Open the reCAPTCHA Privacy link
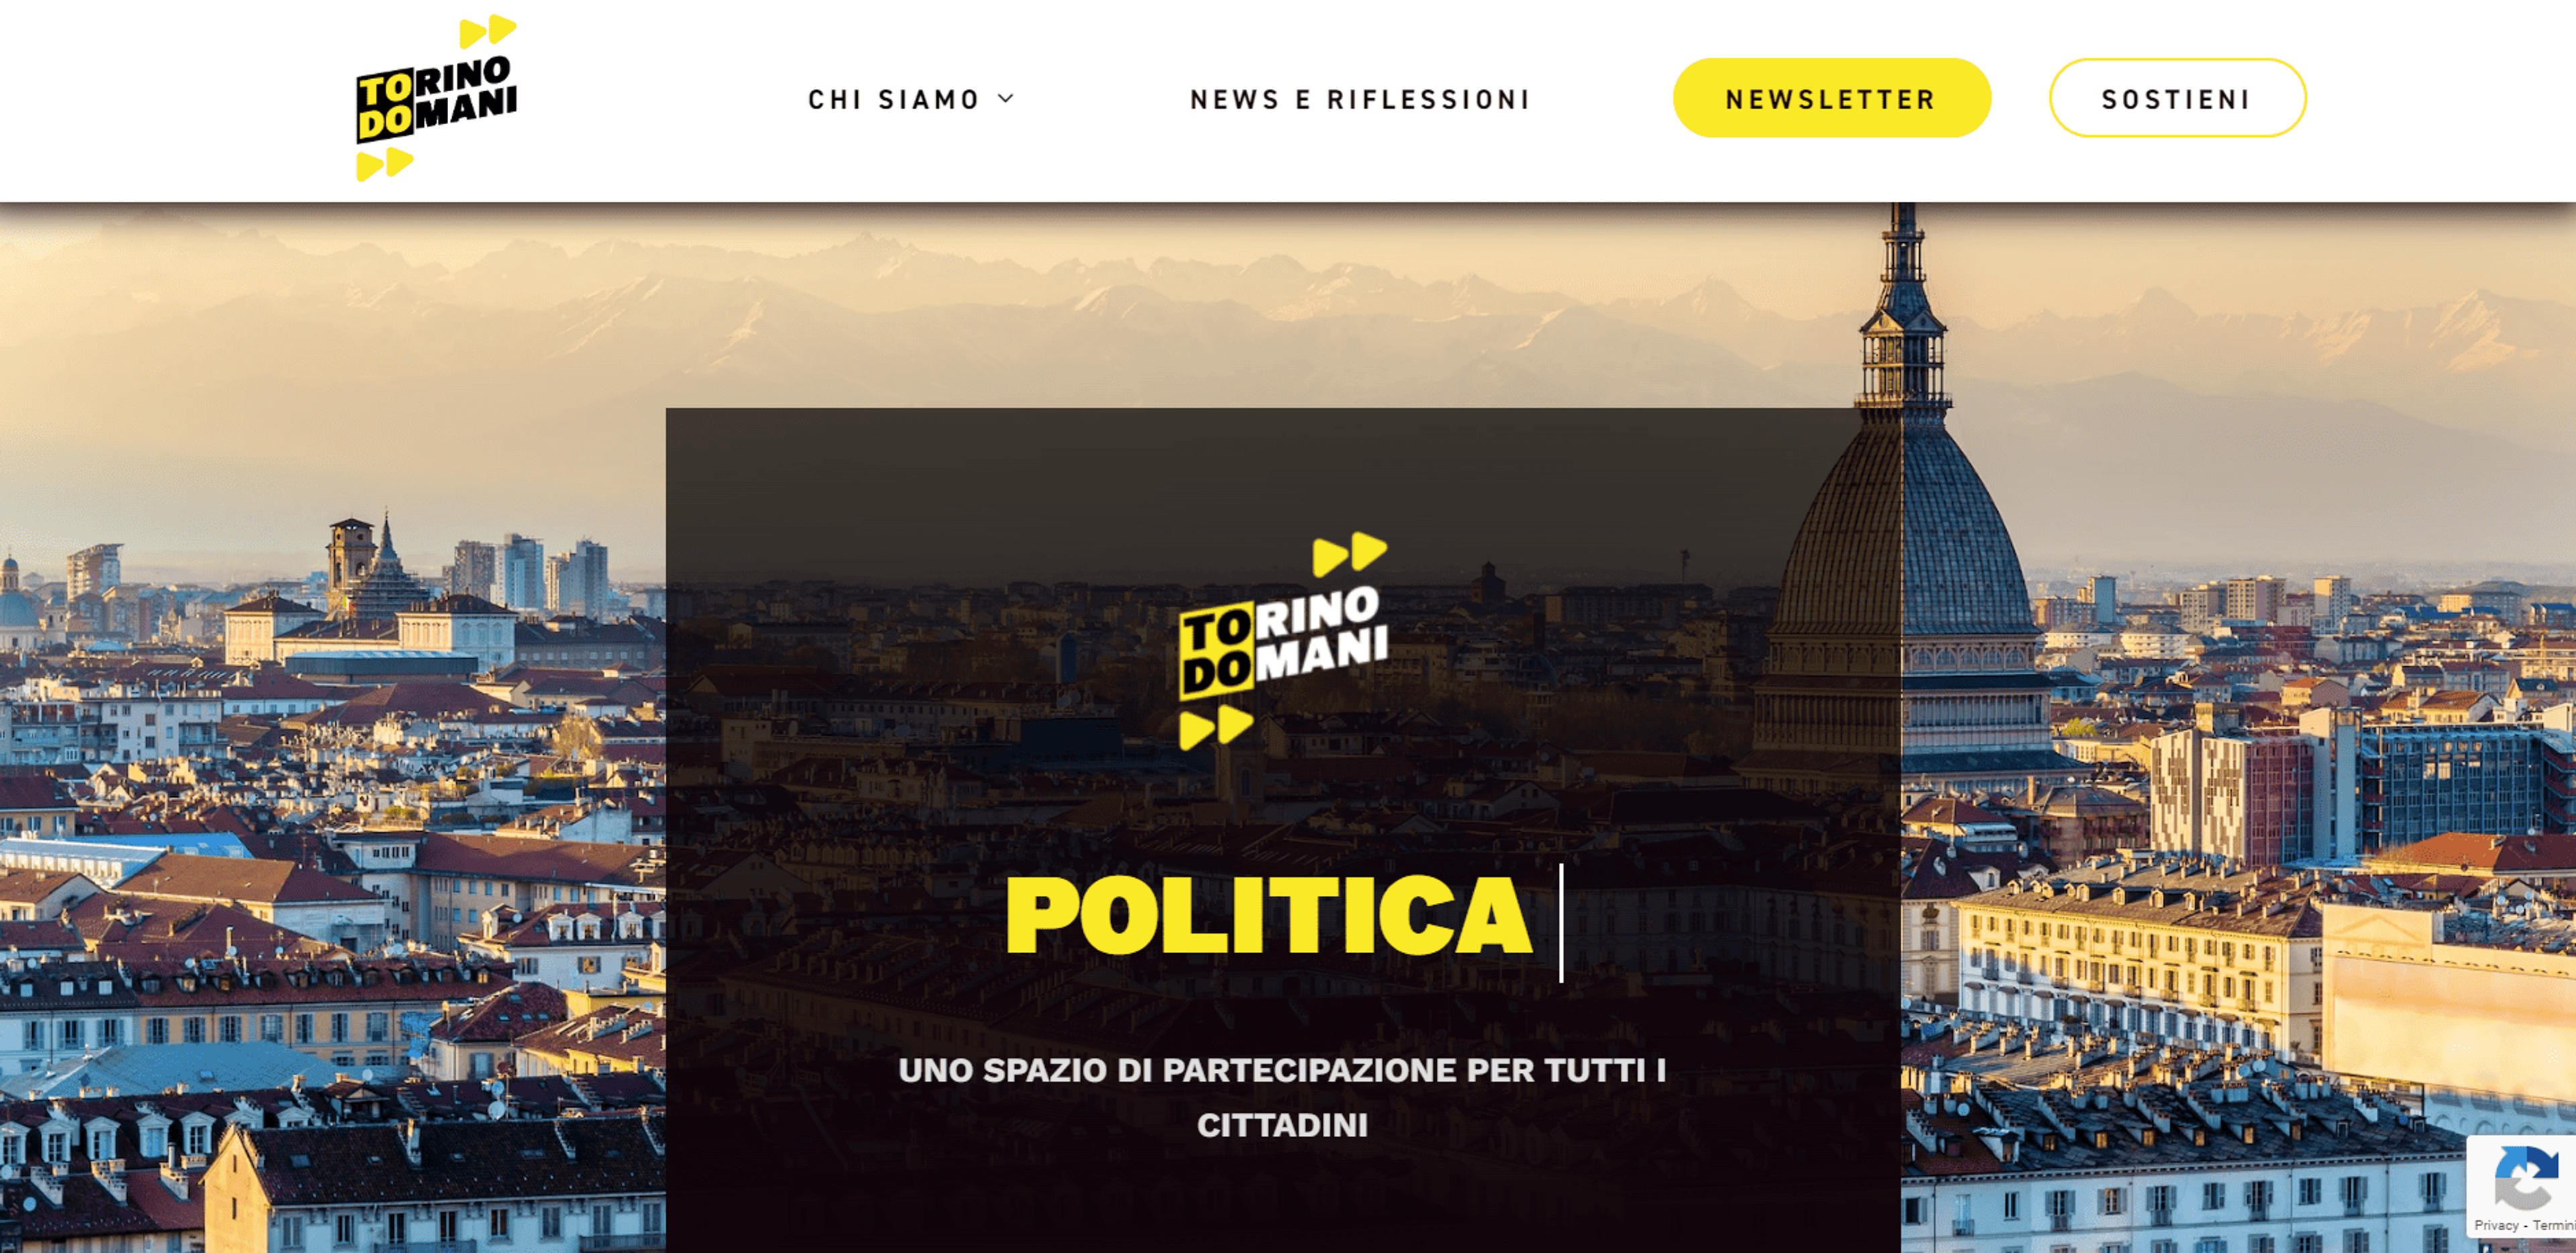 tap(2496, 1225)
